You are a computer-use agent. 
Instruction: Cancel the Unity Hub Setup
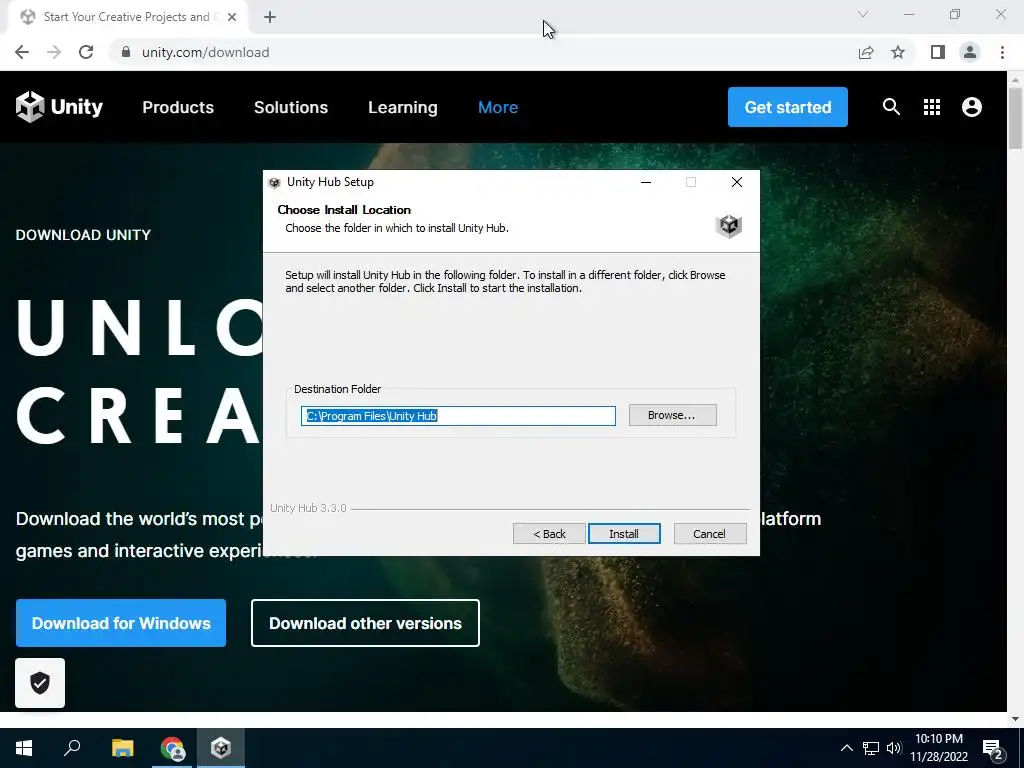pos(710,534)
